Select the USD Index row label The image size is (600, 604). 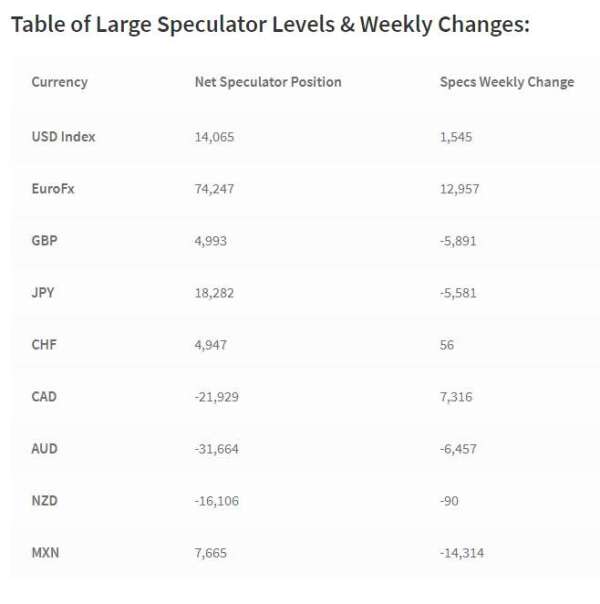[x=63, y=137]
